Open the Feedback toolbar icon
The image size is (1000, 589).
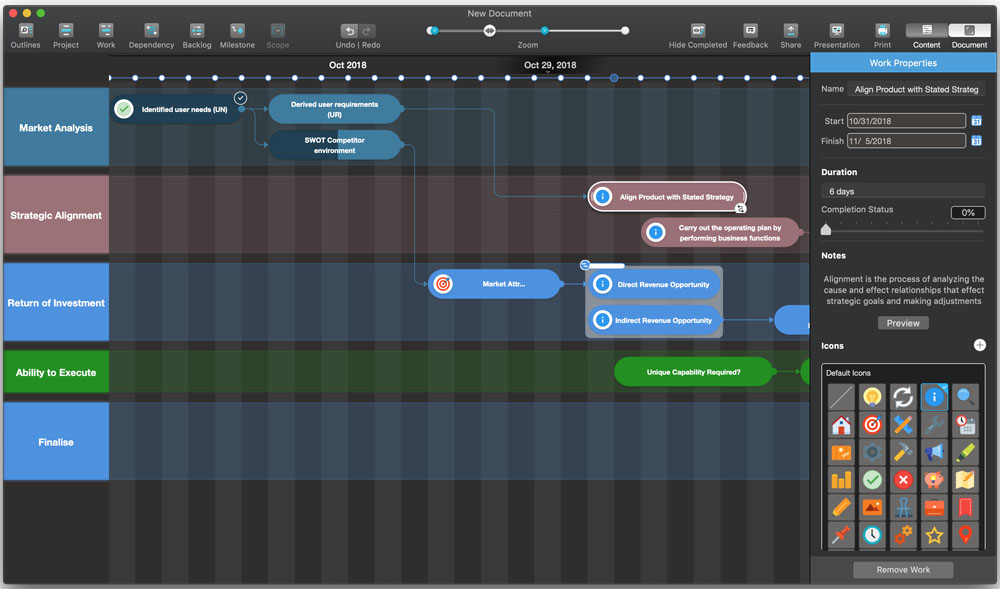751,31
